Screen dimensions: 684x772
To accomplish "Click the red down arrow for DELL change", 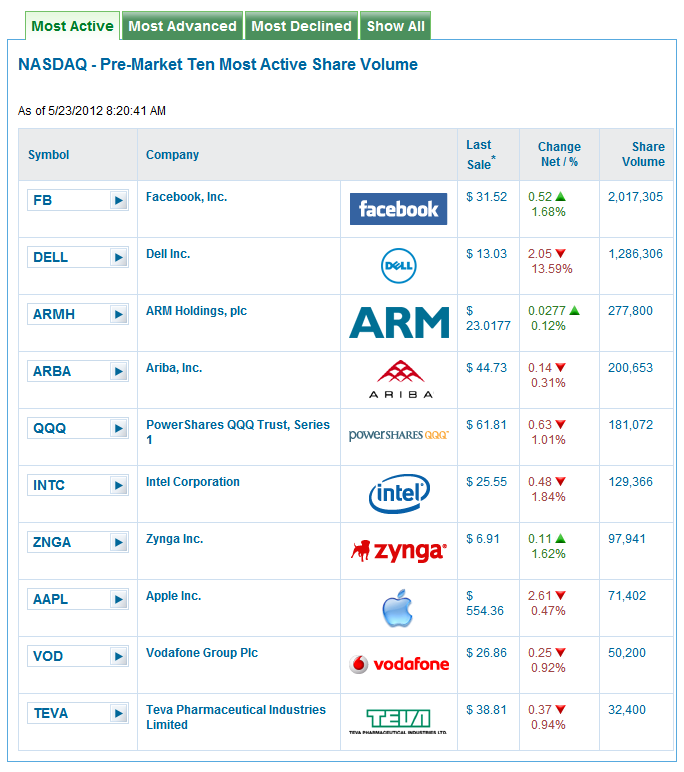I will 560,254.
